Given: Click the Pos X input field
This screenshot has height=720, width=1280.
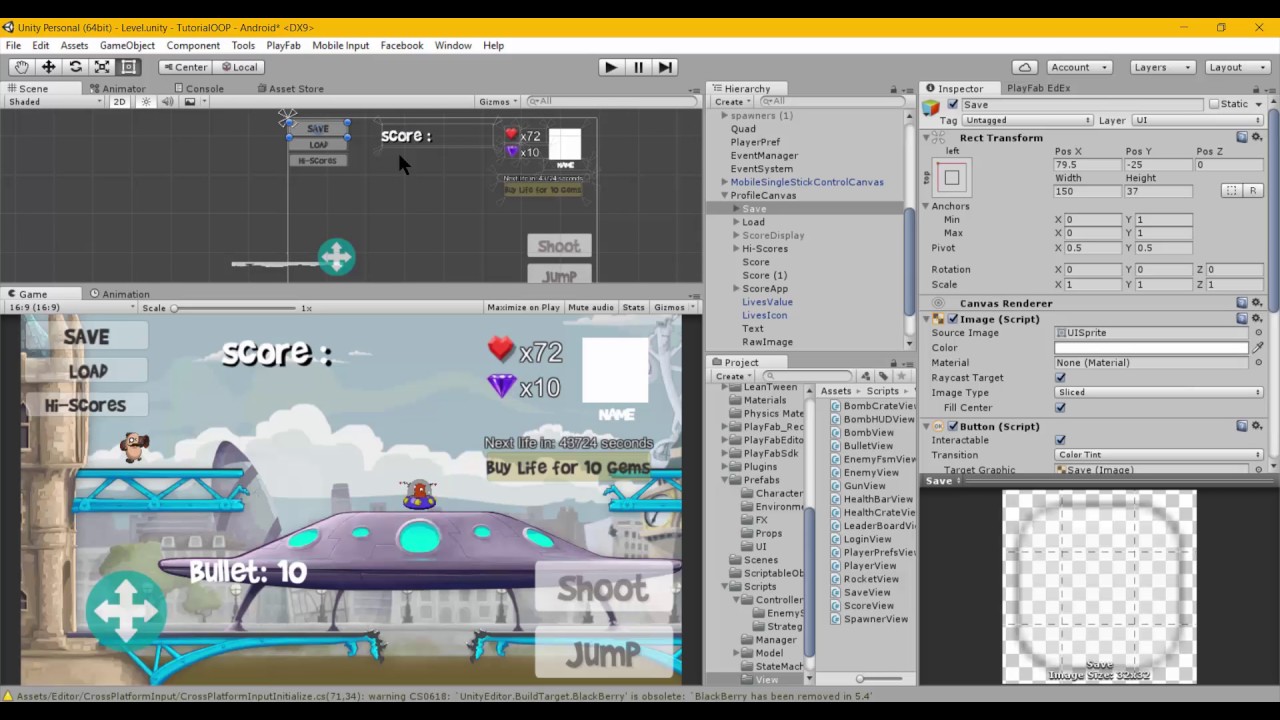Looking at the screenshot, I should pos(1086,164).
